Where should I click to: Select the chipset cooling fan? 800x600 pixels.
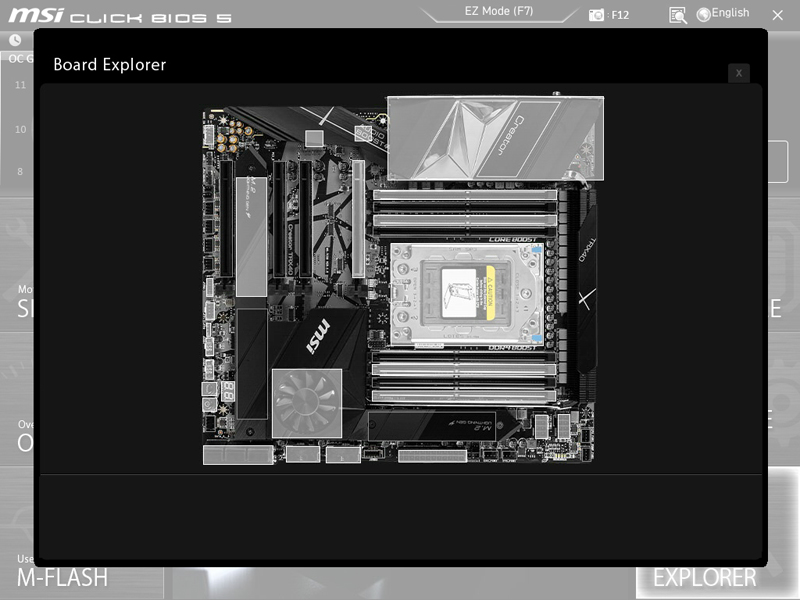click(x=307, y=404)
